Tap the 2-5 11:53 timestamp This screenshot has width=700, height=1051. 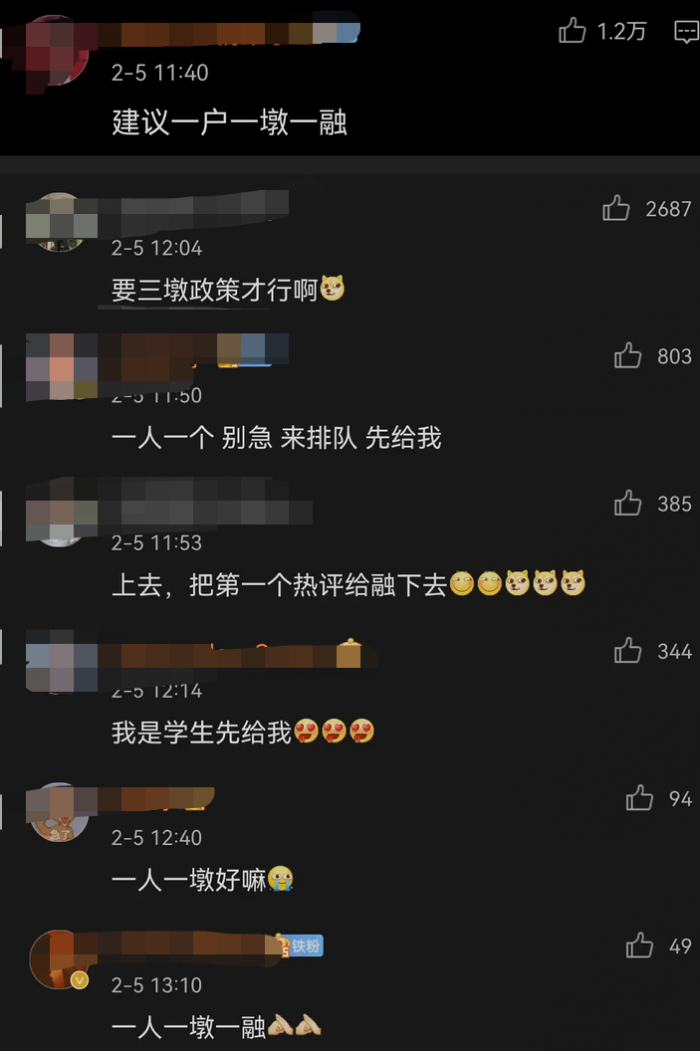(156, 542)
